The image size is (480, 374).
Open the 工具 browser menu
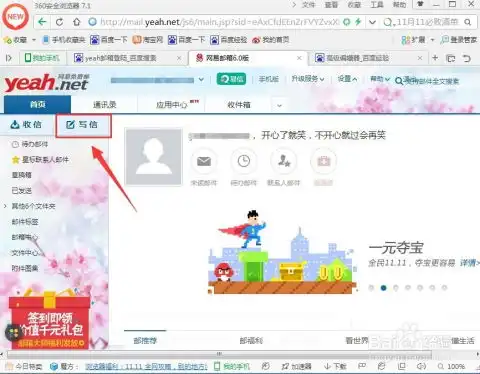377,5
